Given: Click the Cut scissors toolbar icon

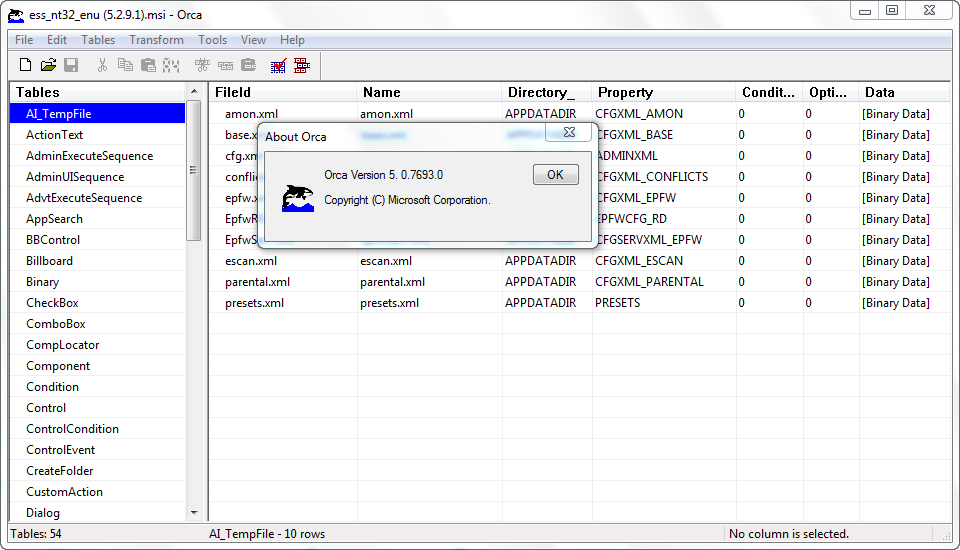Looking at the screenshot, I should [x=102, y=65].
